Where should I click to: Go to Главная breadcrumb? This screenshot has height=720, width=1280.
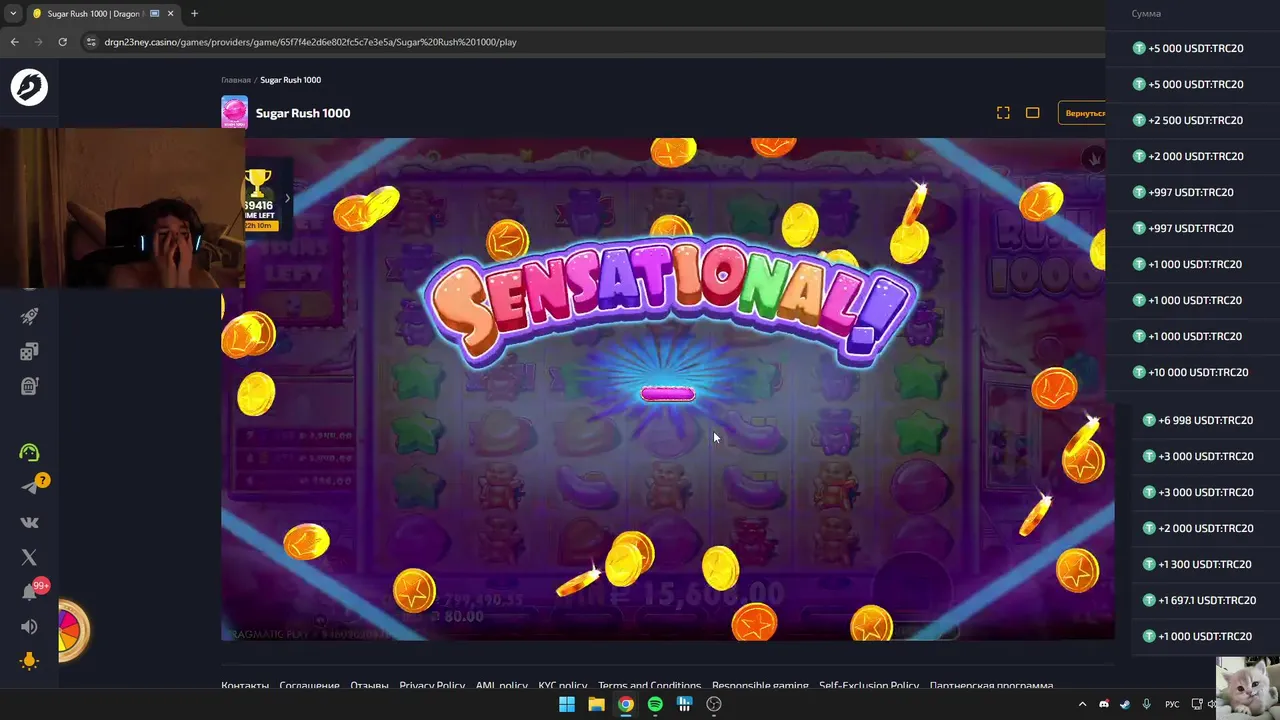pos(236,80)
